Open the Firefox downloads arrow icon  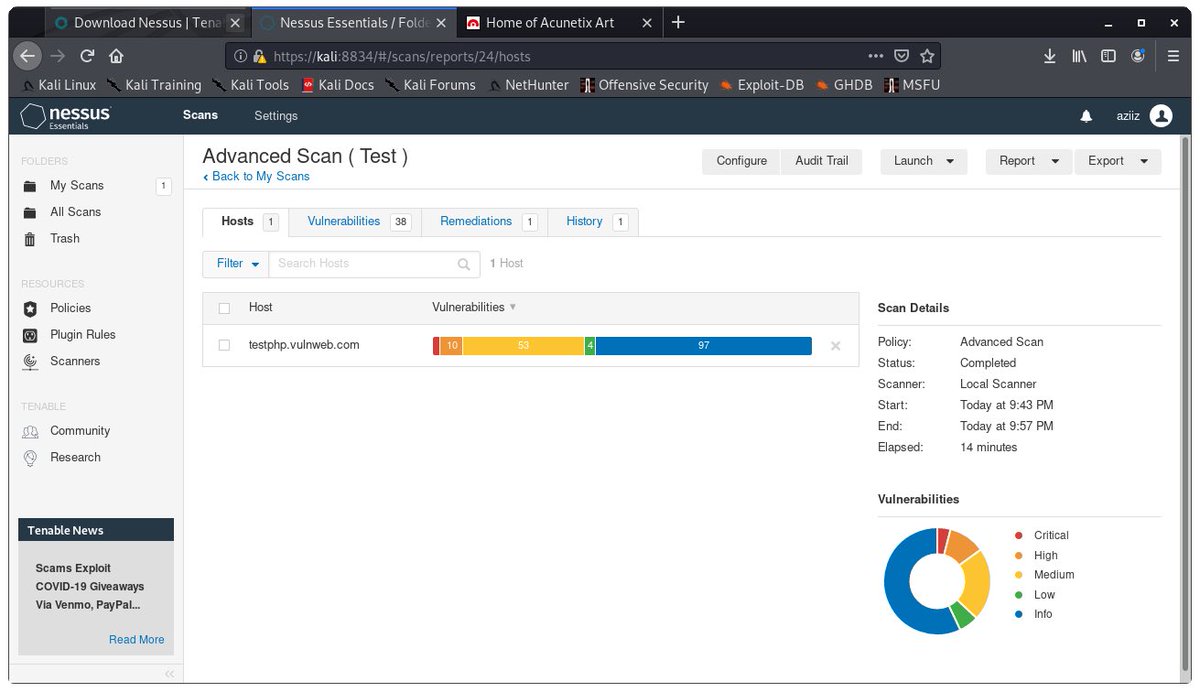(1050, 56)
